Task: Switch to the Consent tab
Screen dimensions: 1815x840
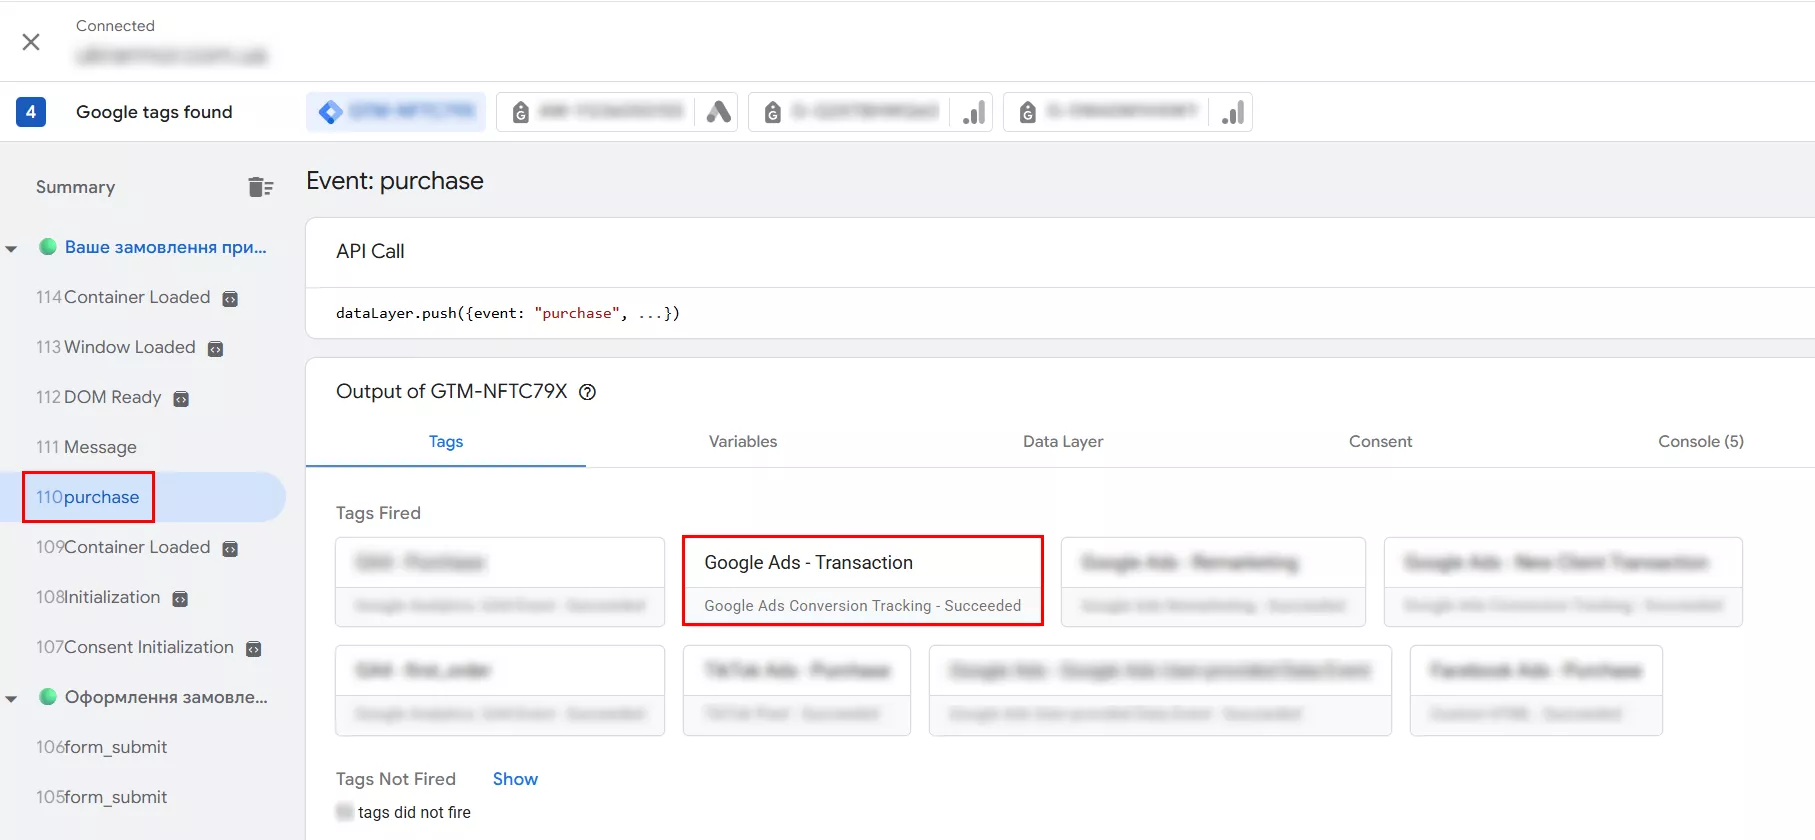Action: pos(1380,441)
